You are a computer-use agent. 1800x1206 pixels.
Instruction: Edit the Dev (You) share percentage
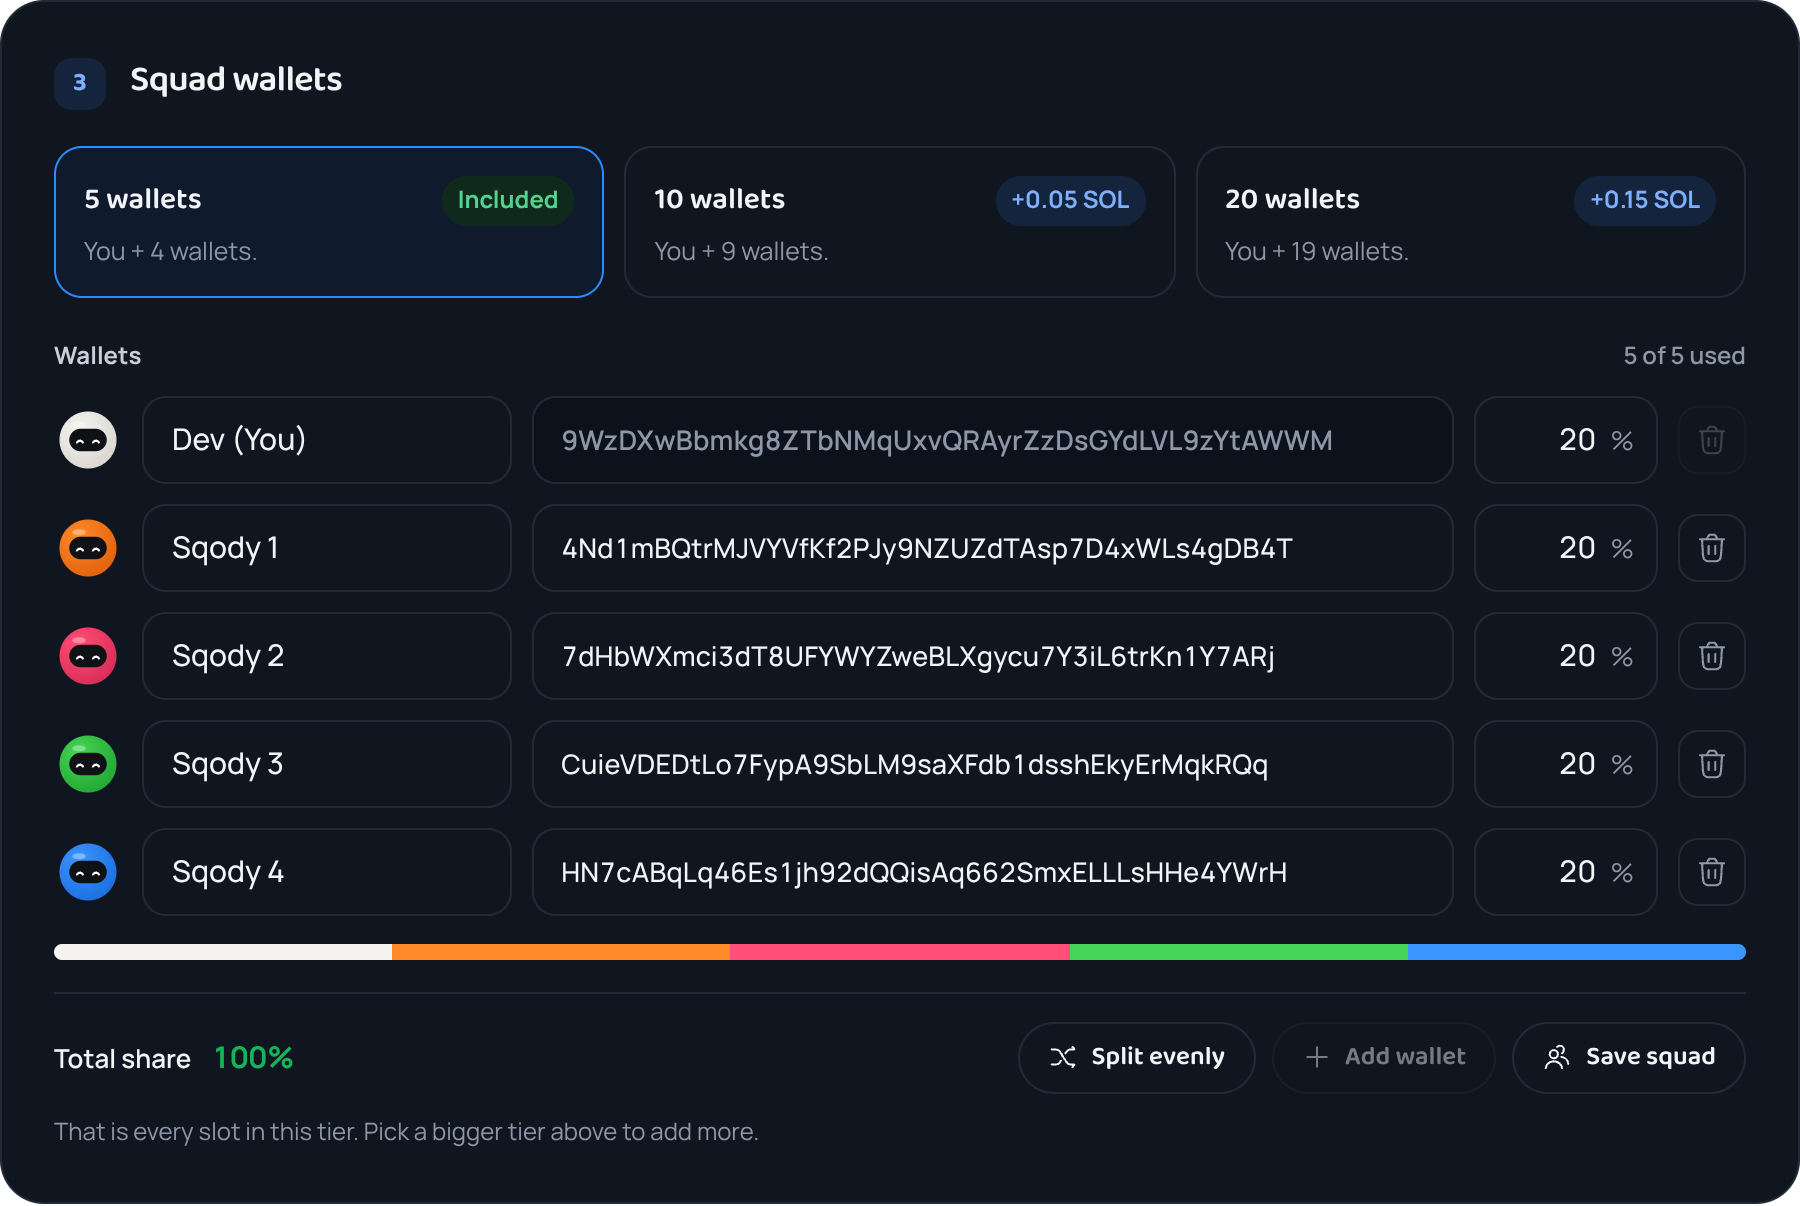tap(1566, 440)
